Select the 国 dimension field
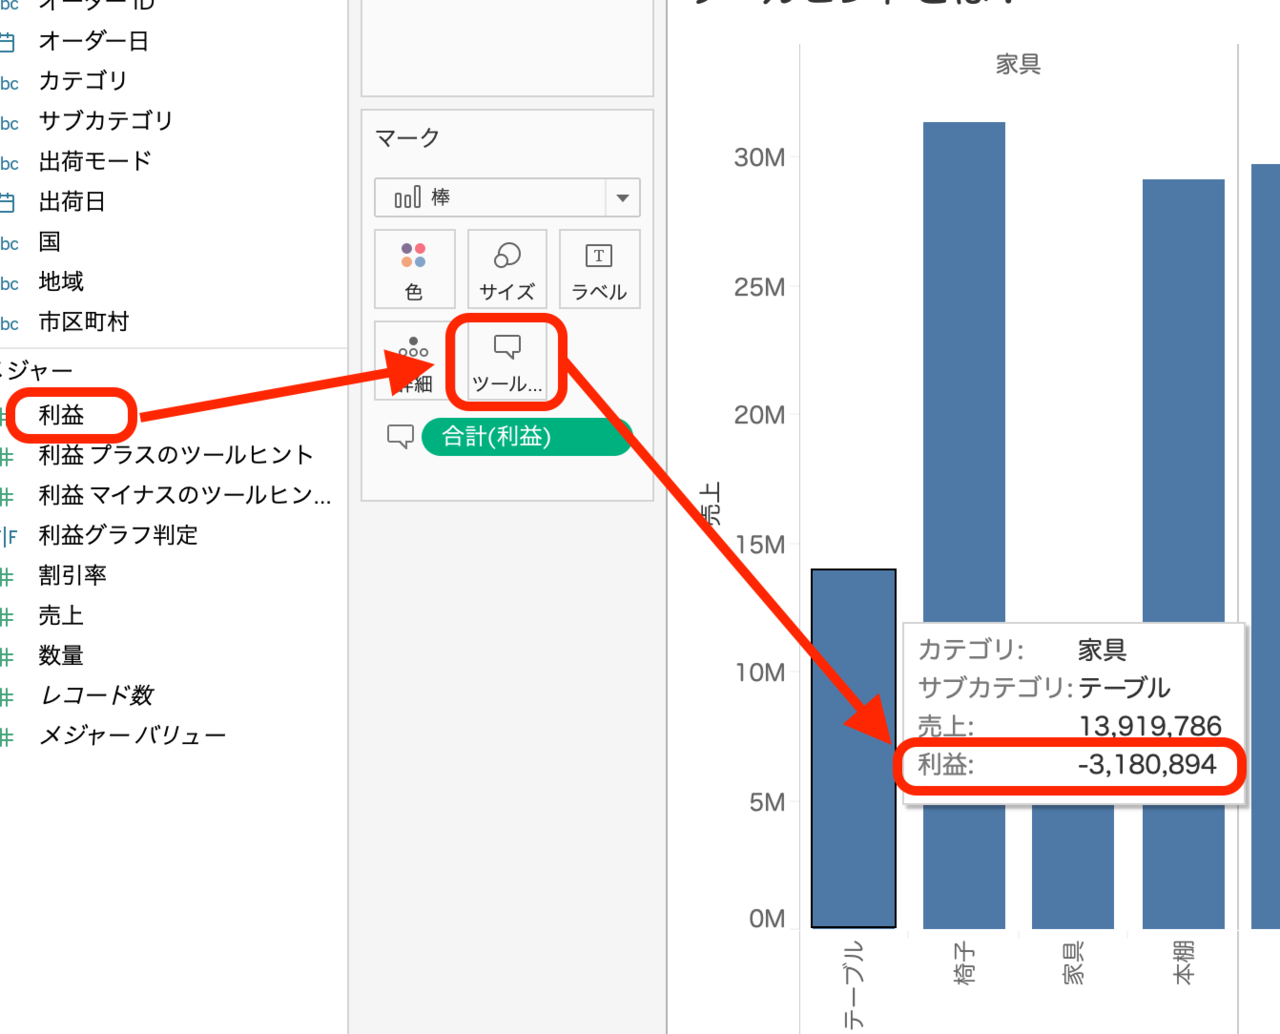 tap(50, 242)
